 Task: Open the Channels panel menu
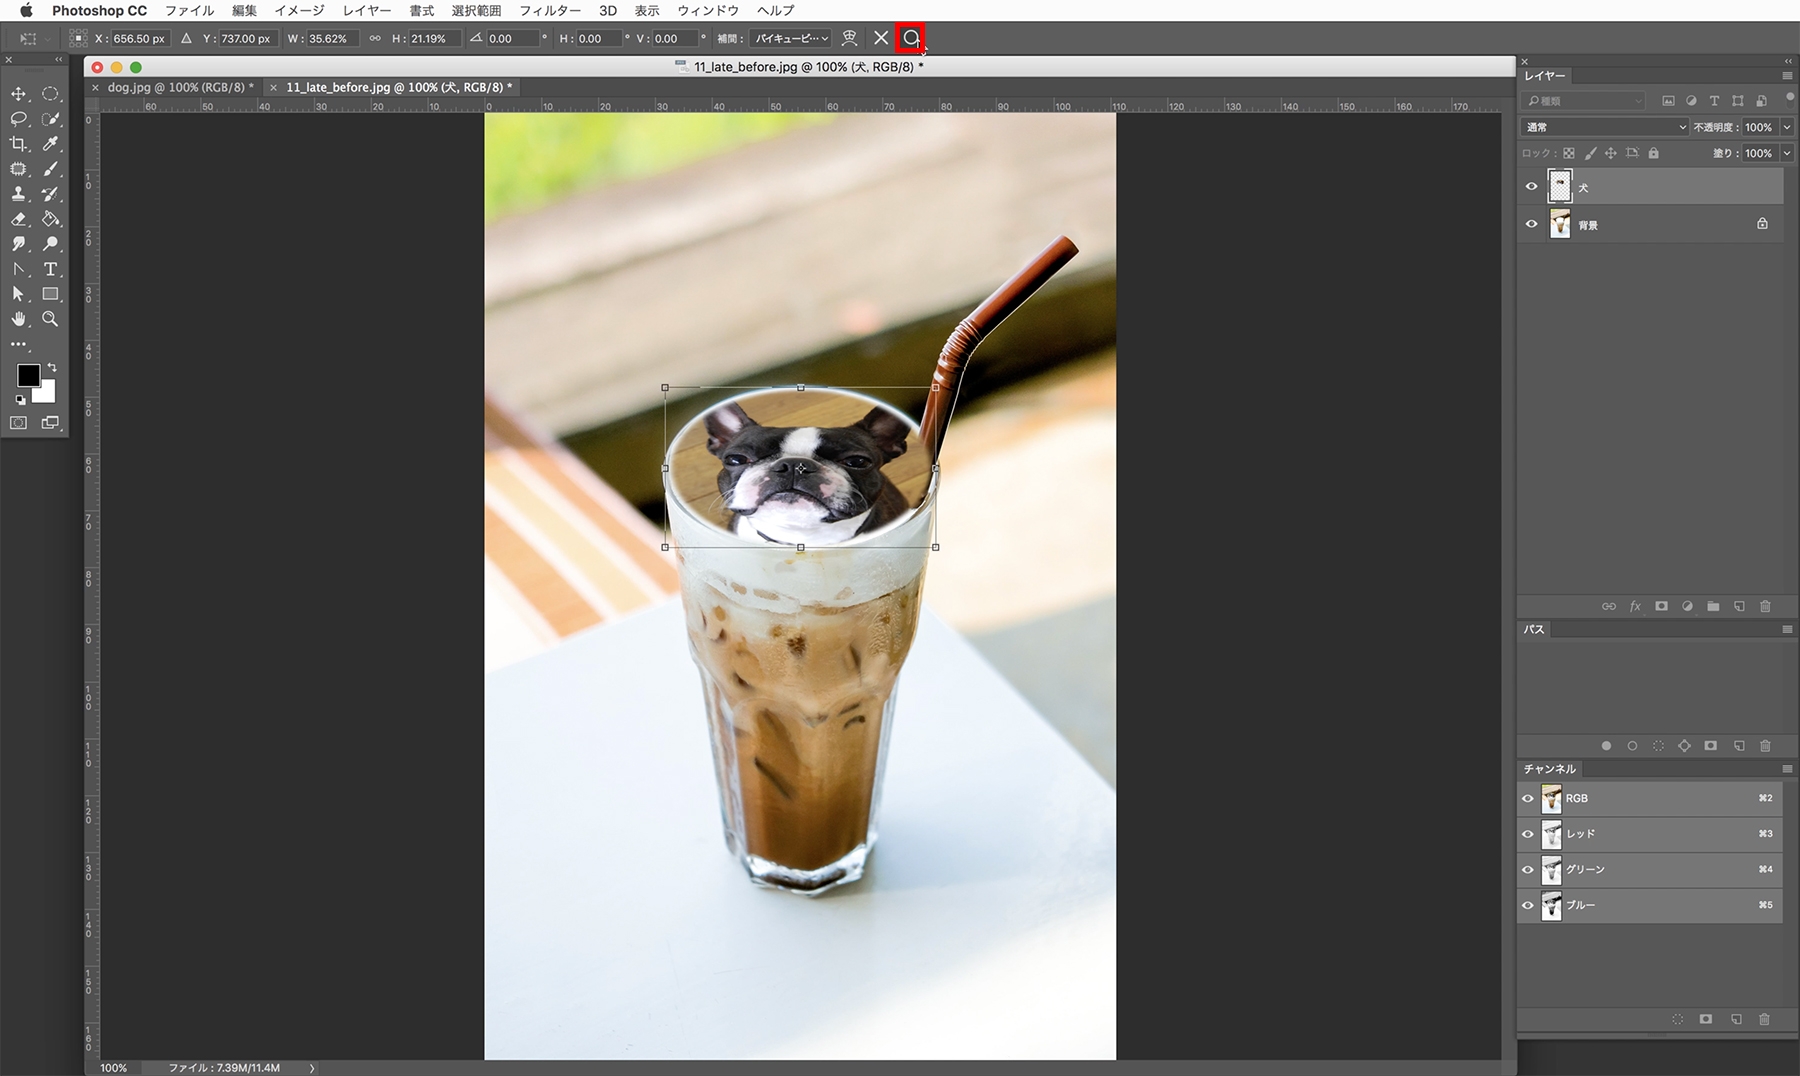(1787, 769)
